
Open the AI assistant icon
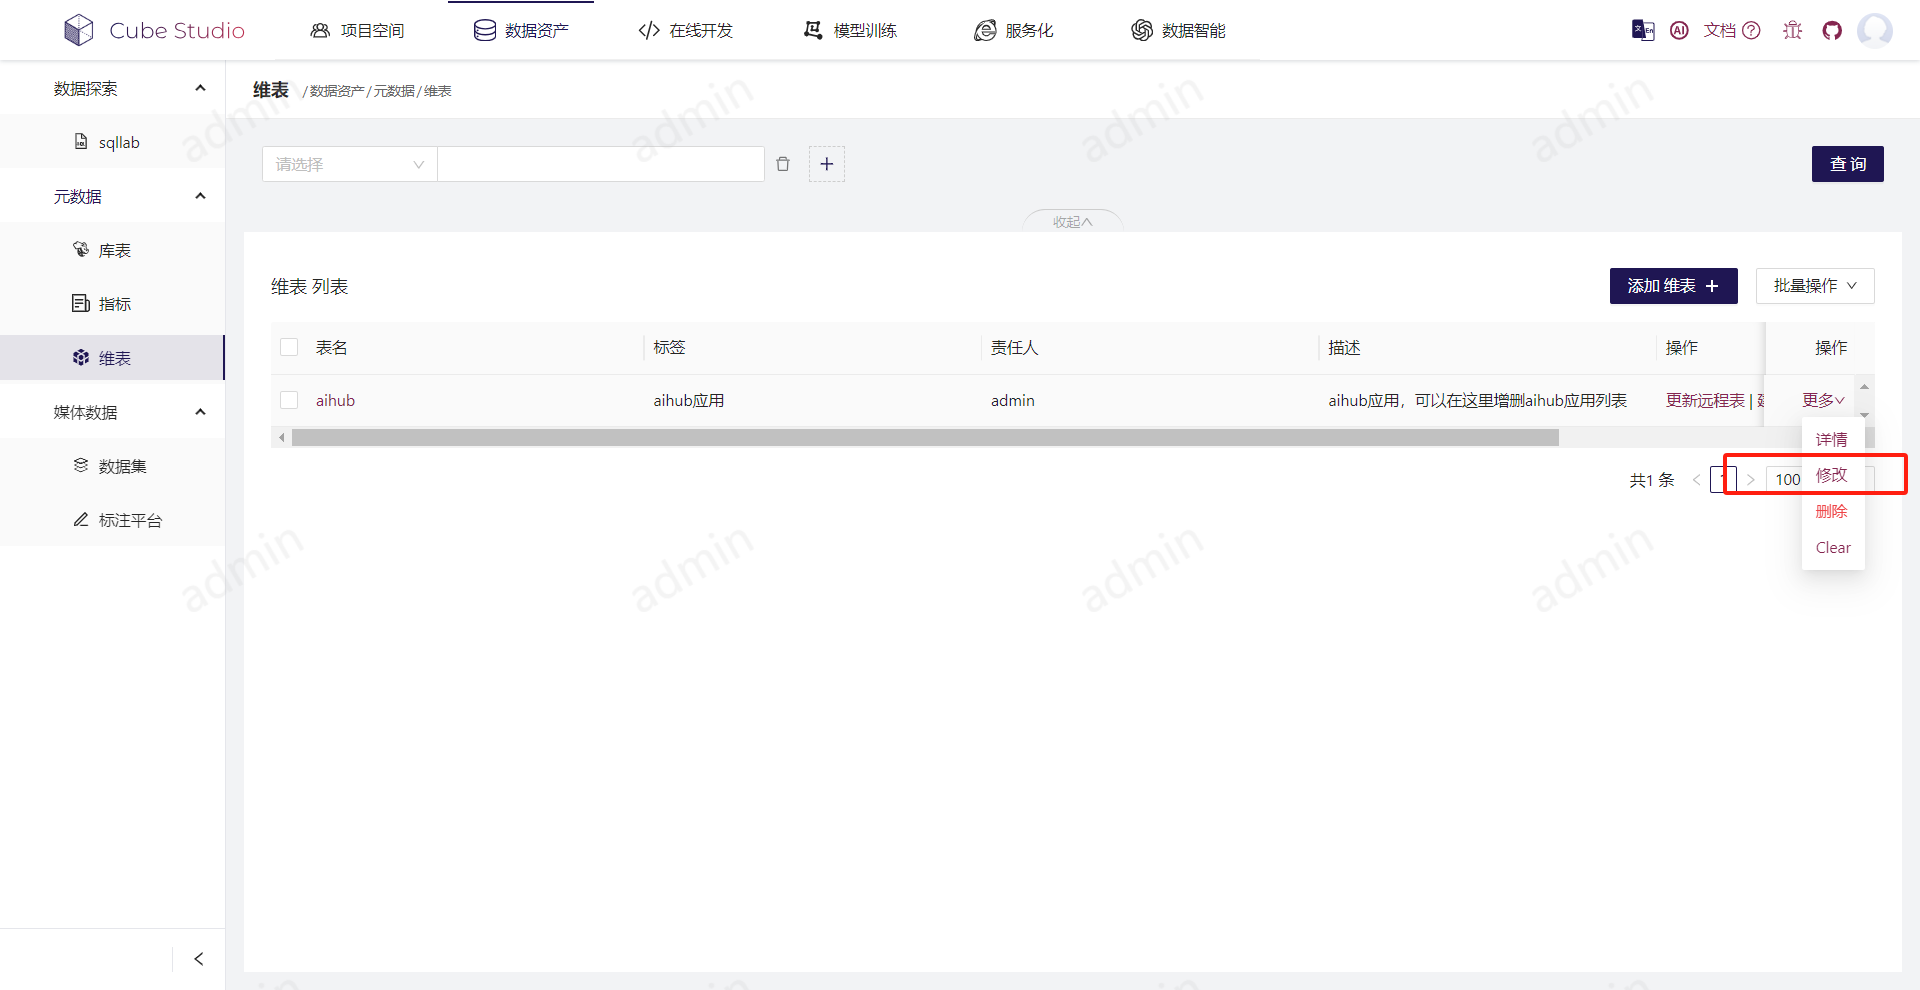1678,30
